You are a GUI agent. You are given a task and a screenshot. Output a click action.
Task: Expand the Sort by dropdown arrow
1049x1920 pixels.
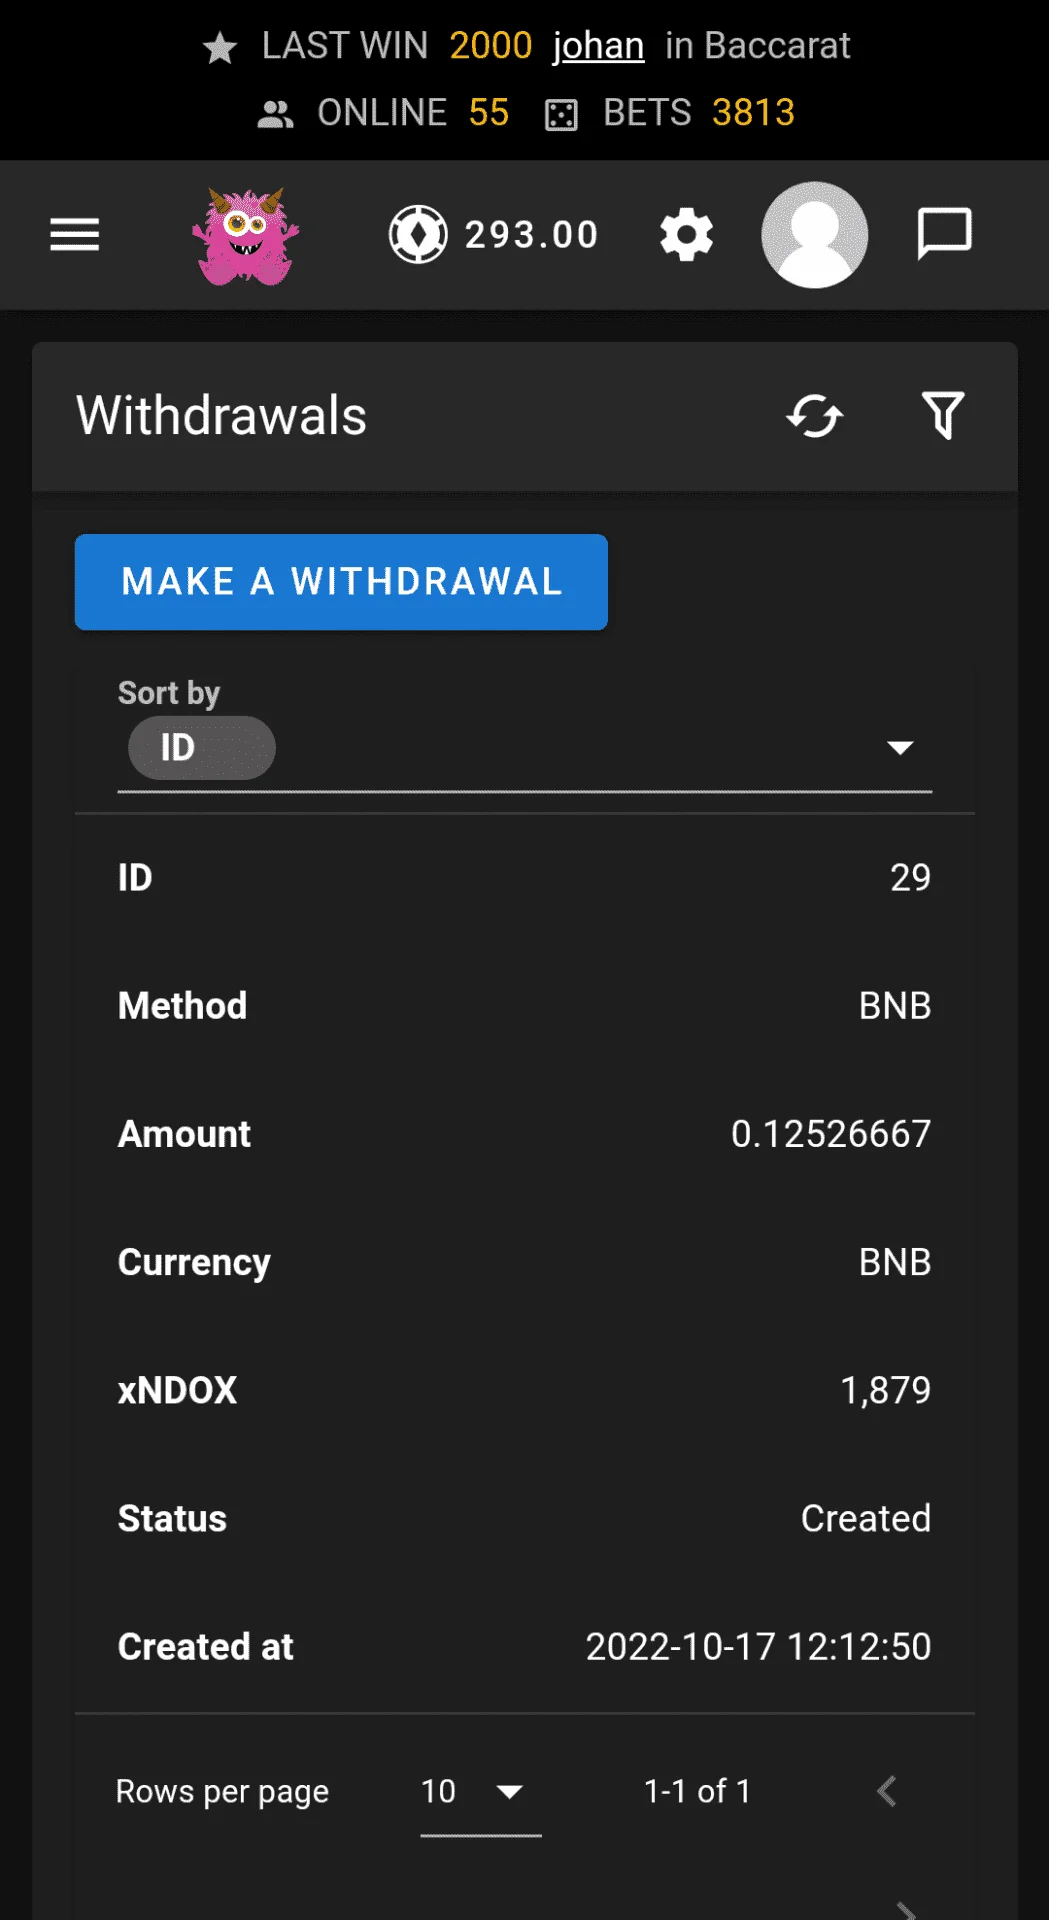900,748
